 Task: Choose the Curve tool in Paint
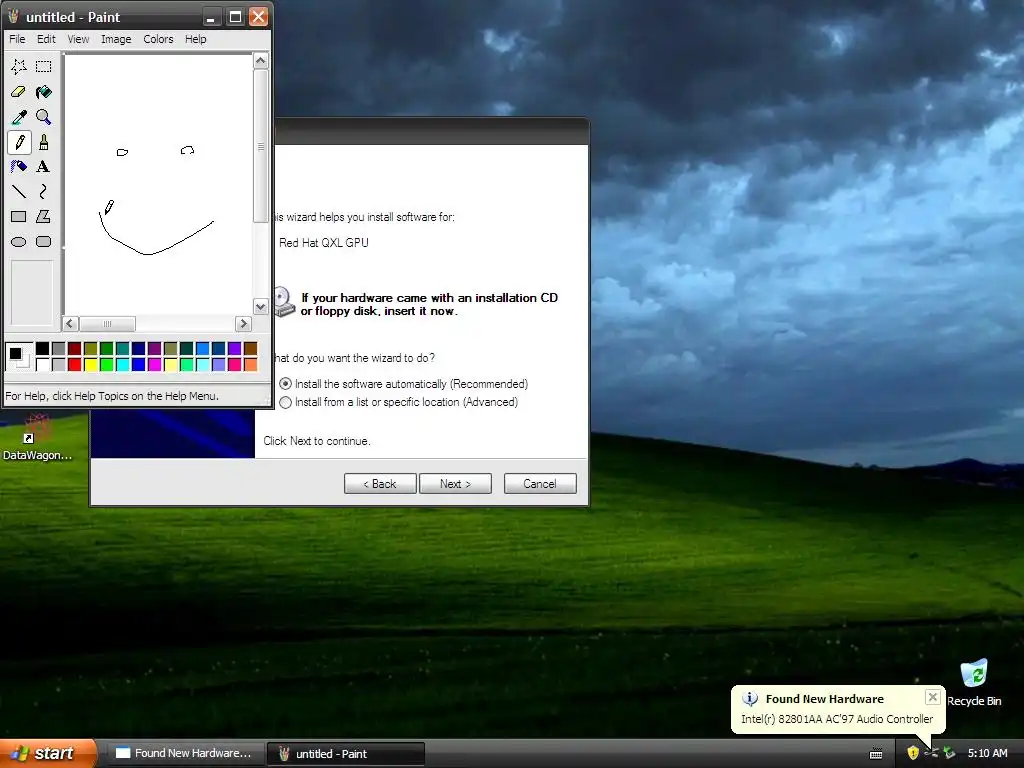pos(44,191)
